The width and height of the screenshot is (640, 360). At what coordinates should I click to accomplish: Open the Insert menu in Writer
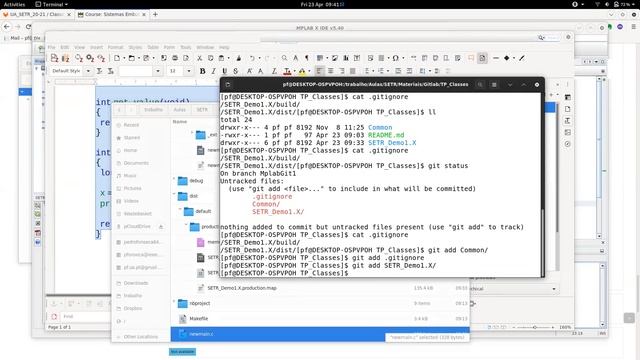click(x=96, y=47)
